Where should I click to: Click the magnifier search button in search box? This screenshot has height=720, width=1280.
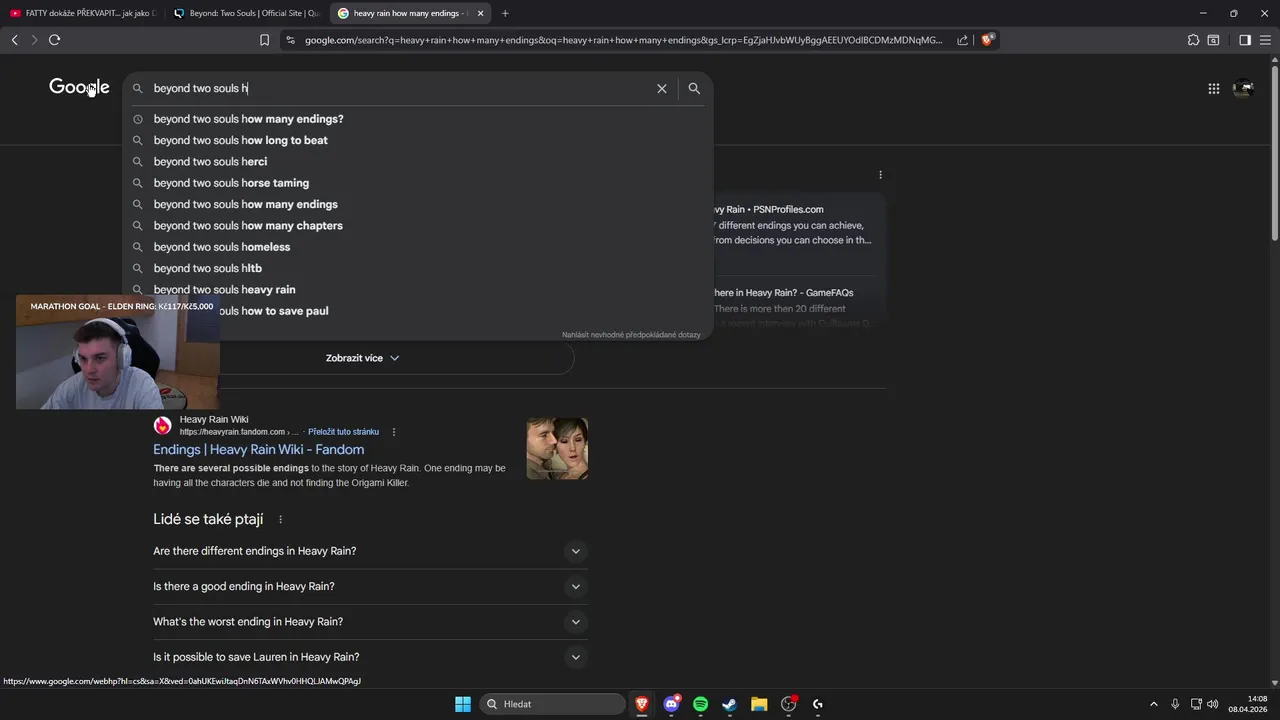click(694, 88)
